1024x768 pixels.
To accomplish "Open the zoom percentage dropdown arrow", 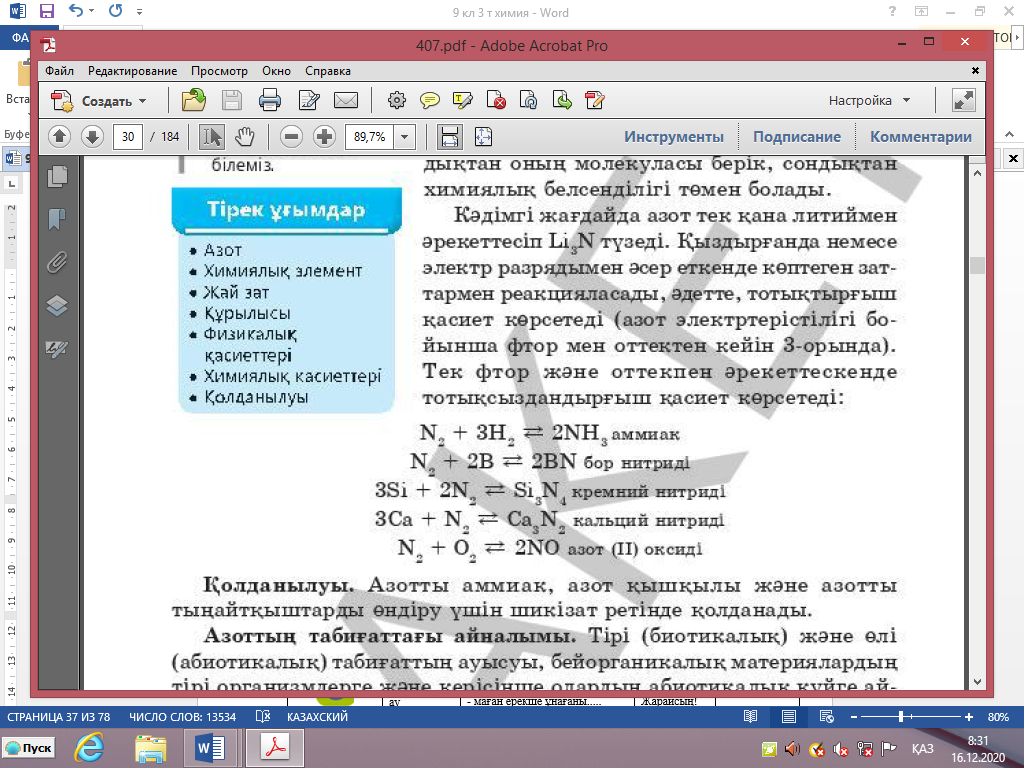I will coord(405,137).
